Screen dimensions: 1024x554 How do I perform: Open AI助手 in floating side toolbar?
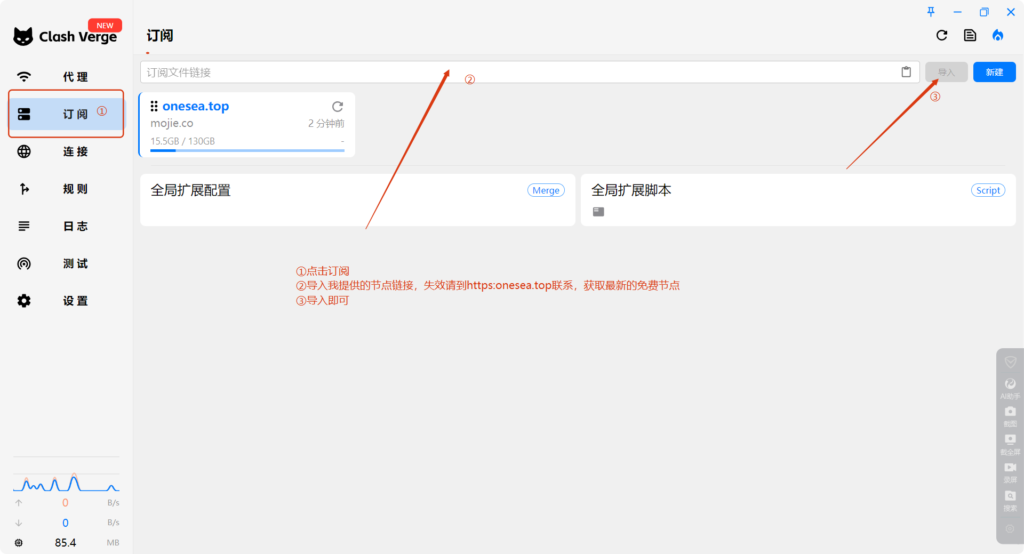tap(1010, 388)
